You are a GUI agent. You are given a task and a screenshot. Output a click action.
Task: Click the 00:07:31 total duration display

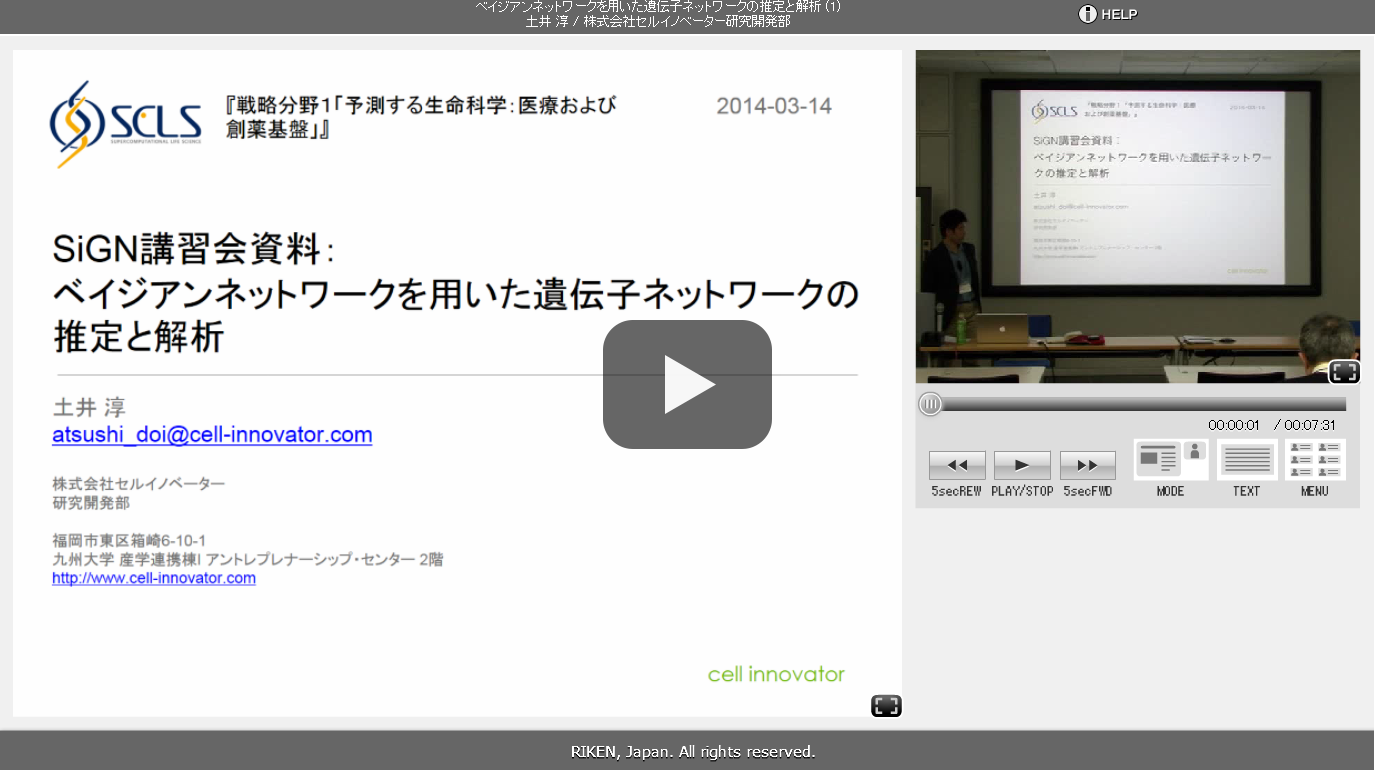pyautogui.click(x=1310, y=425)
